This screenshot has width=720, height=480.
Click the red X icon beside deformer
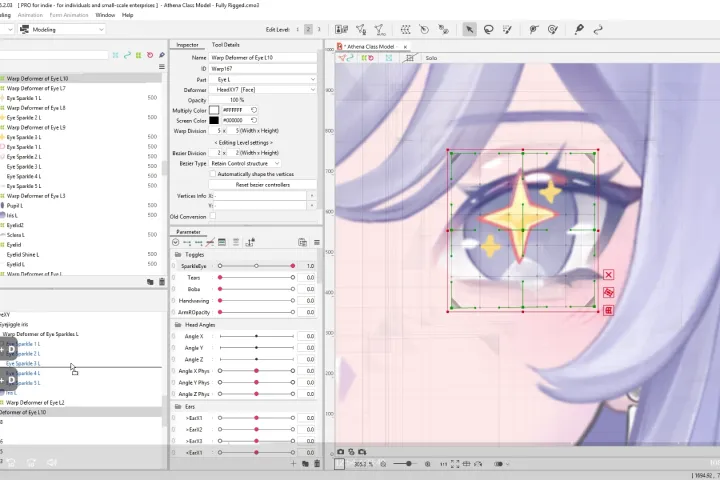[x=608, y=275]
